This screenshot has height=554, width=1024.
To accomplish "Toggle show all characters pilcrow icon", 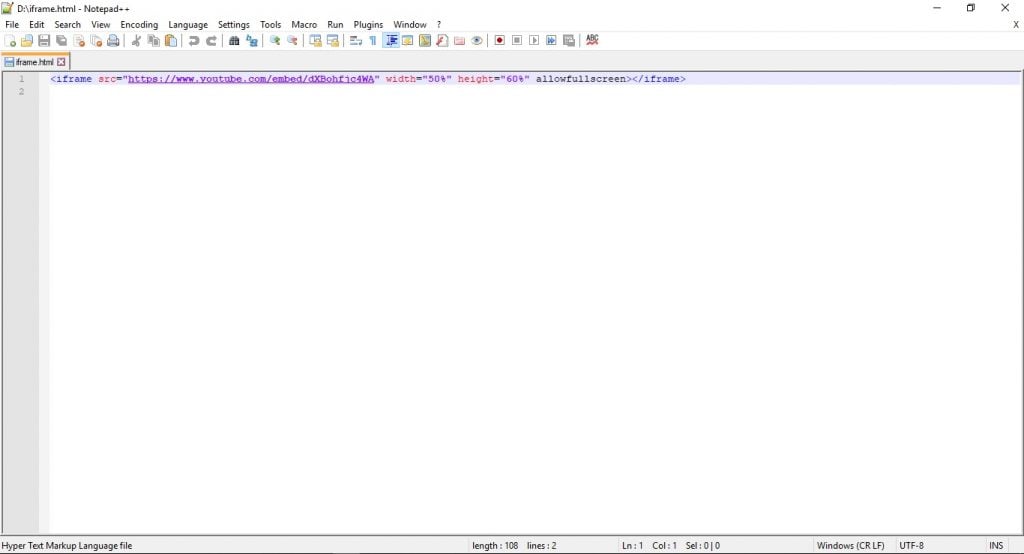I will 372,41.
